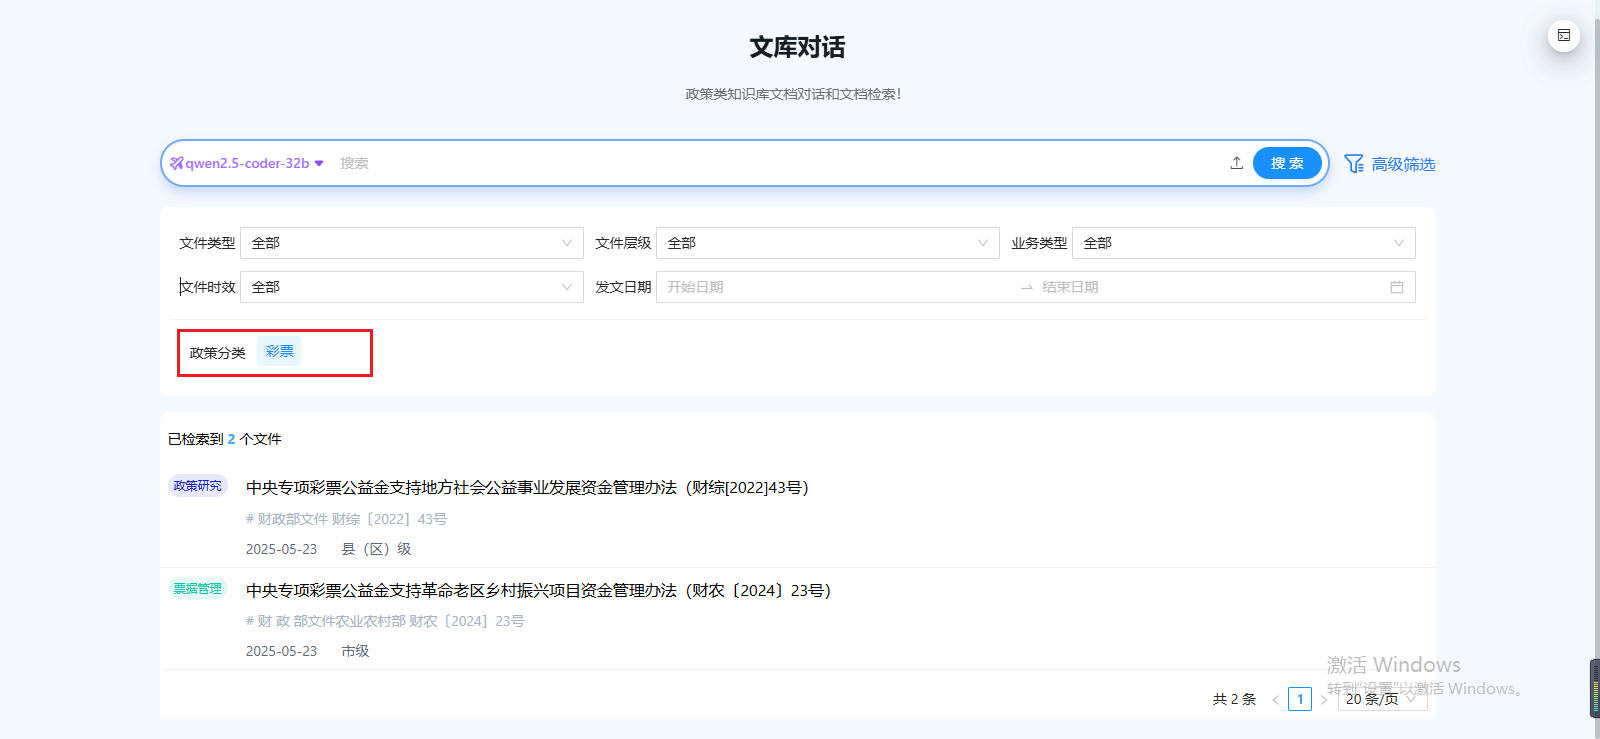This screenshot has height=739, width=1600.
Task: Expand the 文件层级 dropdown
Action: 827,243
